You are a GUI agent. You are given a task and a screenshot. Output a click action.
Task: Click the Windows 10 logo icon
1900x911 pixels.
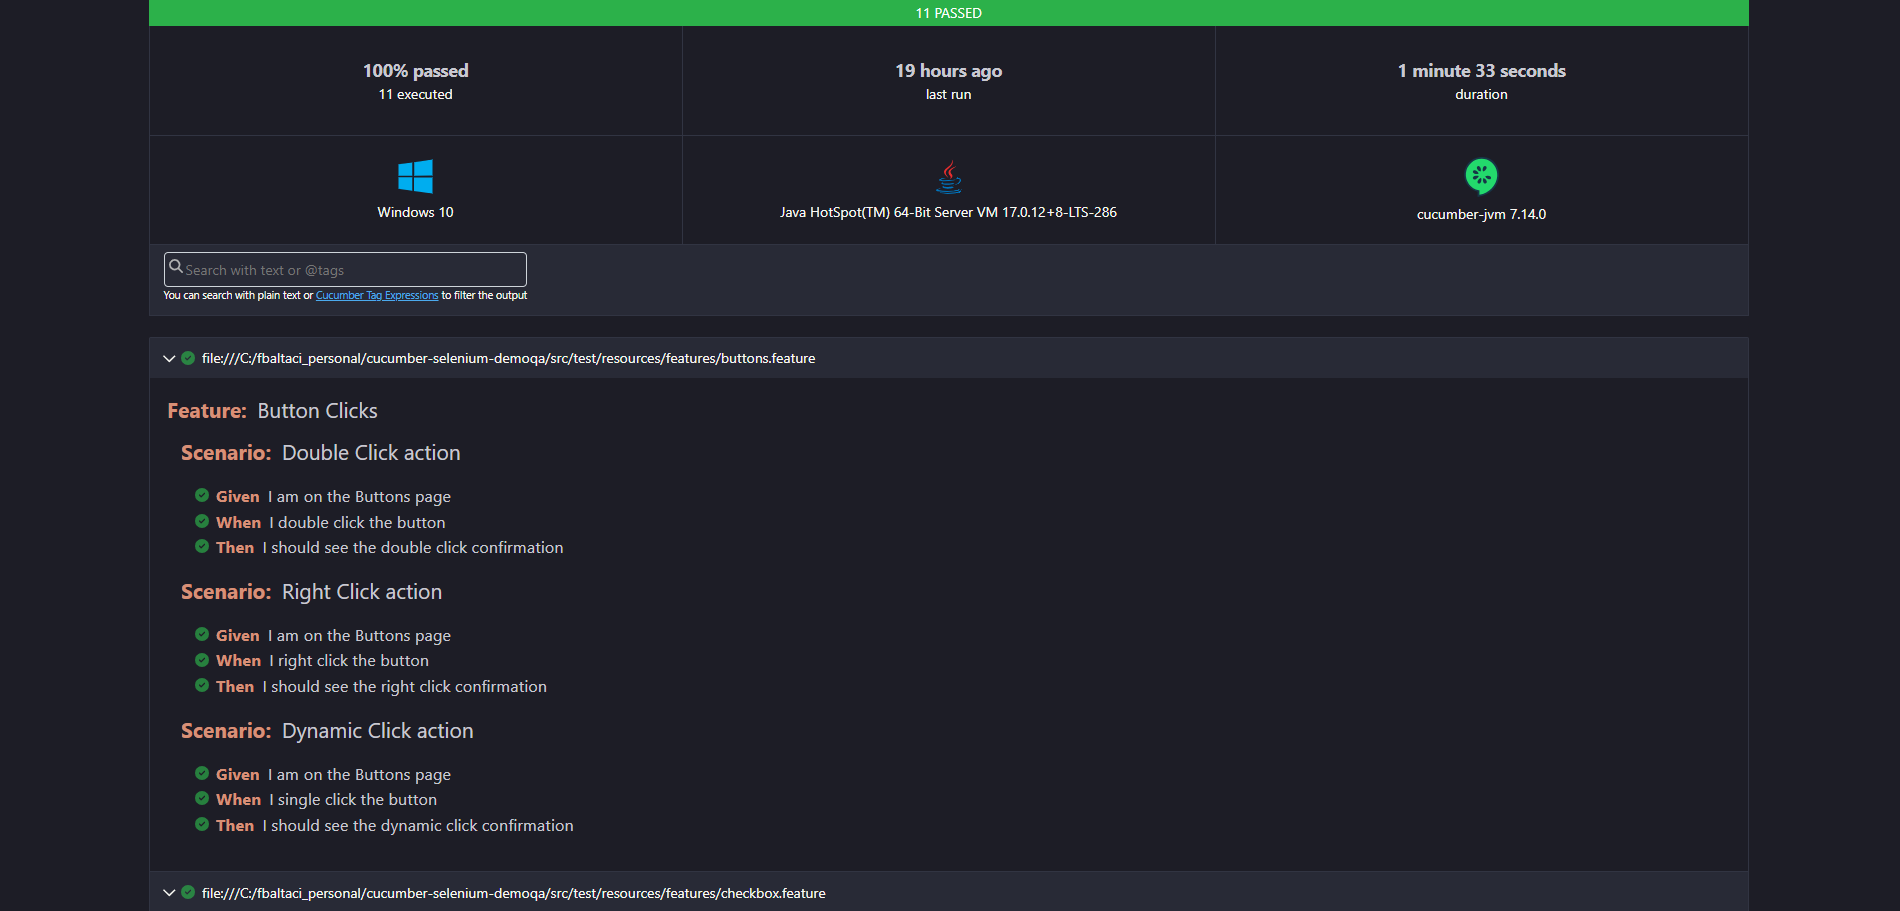click(x=415, y=177)
